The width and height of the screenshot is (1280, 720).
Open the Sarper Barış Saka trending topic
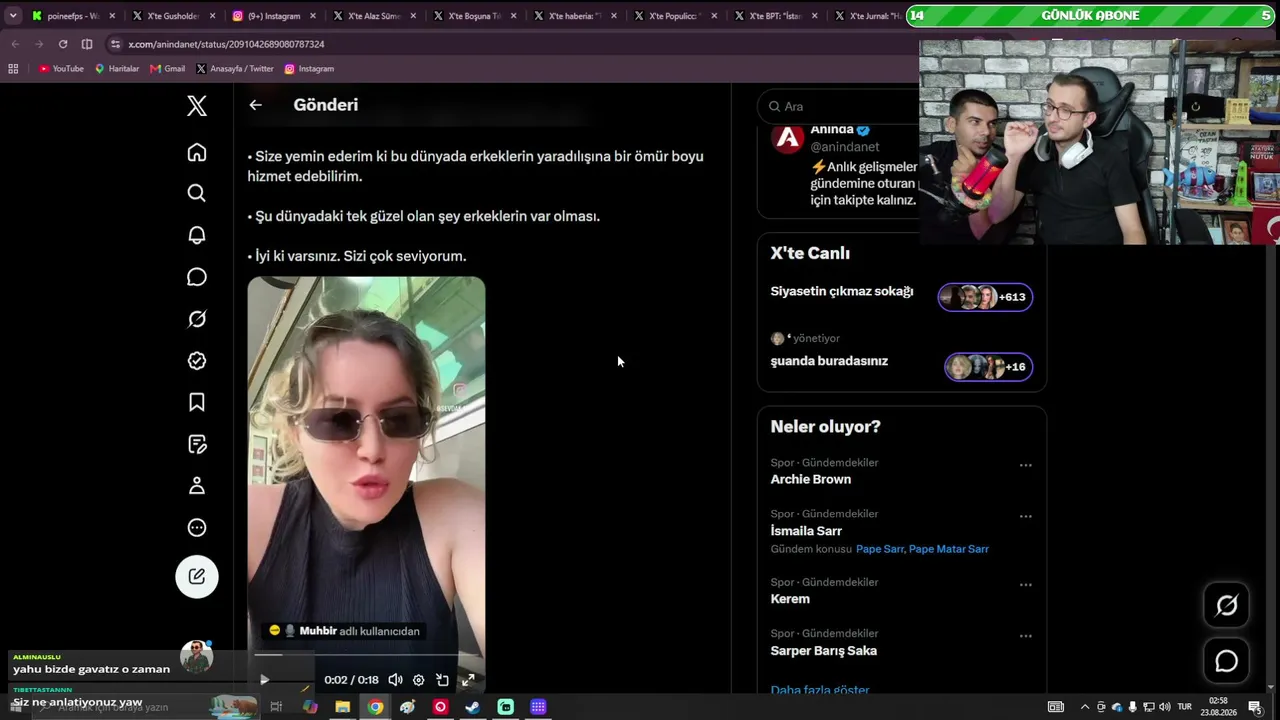click(x=824, y=651)
